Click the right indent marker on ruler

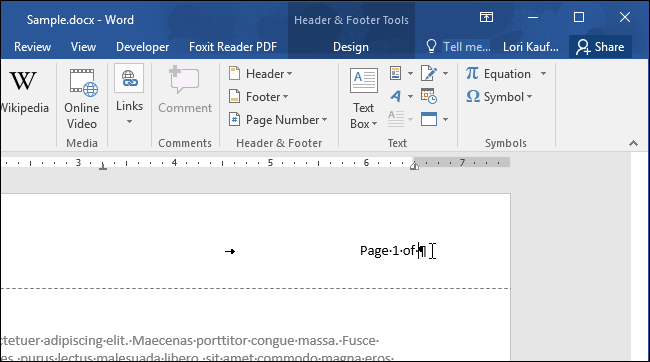pos(414,166)
